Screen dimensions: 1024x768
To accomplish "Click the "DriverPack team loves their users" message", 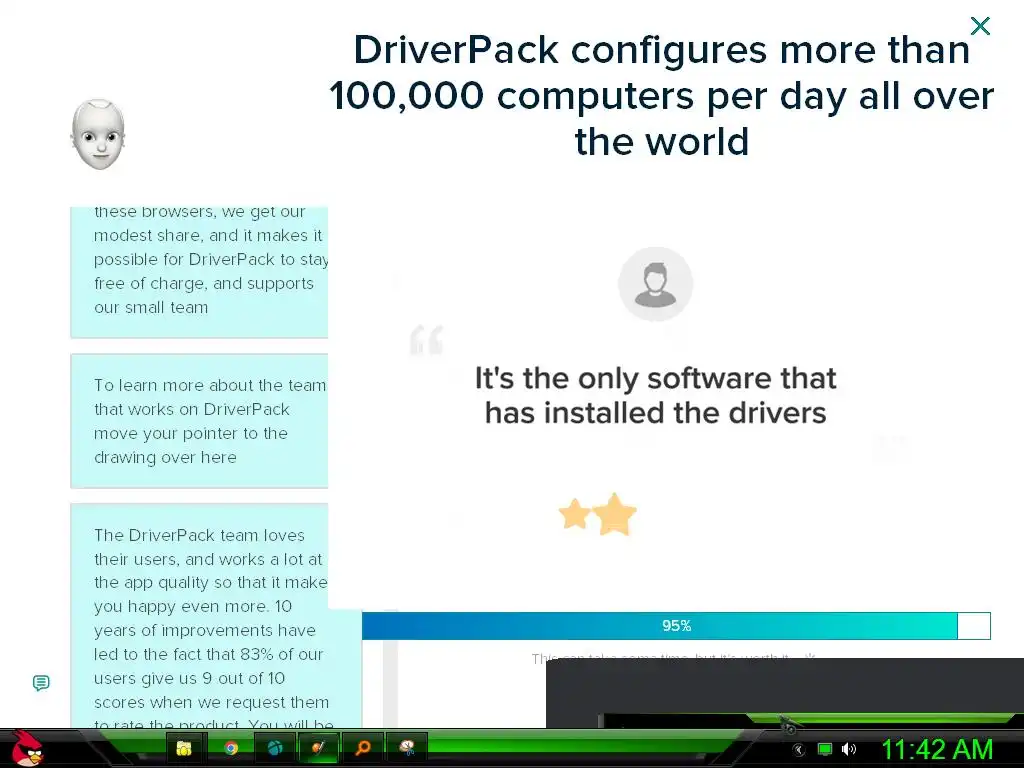I will tap(216, 616).
